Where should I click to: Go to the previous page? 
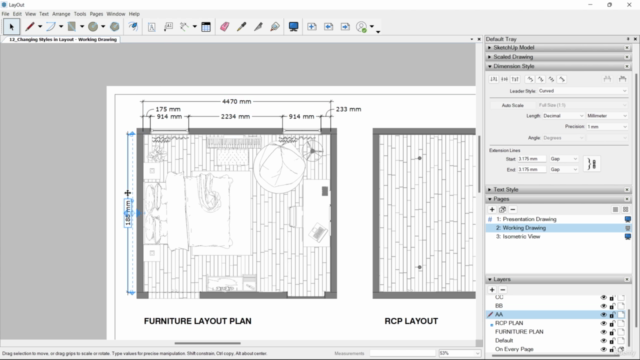329,27
